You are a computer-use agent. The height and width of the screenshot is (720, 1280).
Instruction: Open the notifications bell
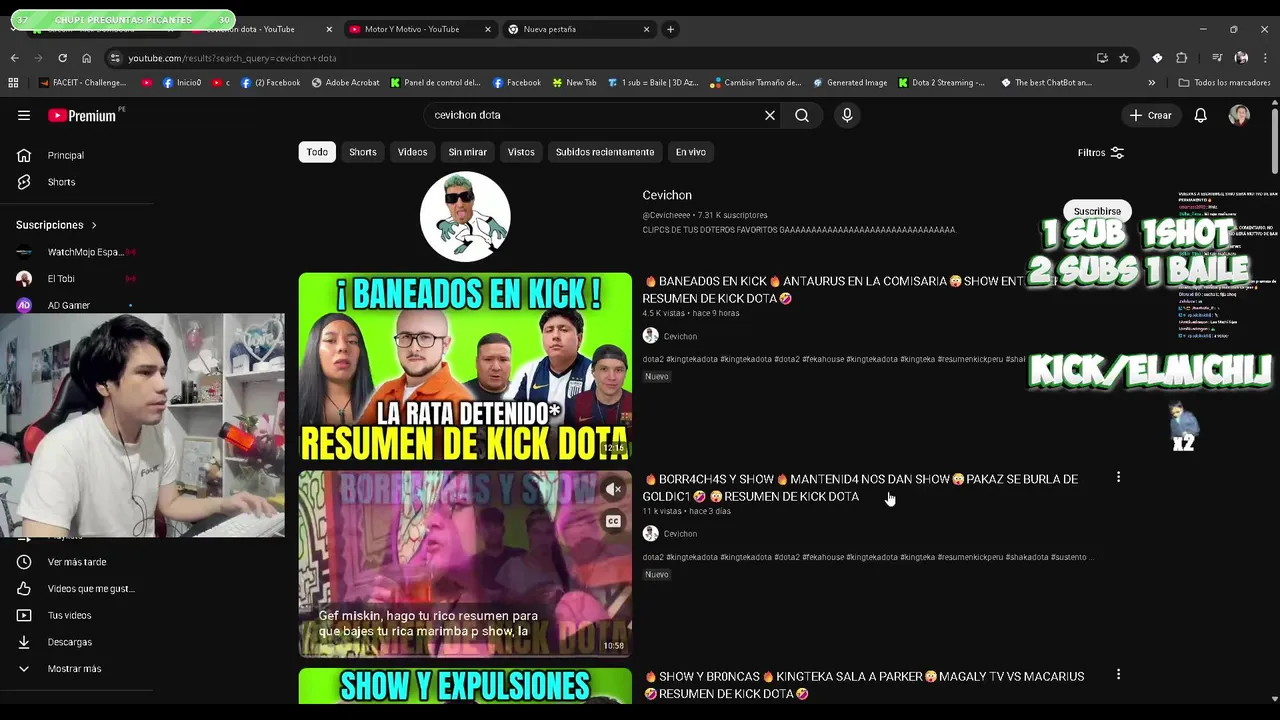1200,115
